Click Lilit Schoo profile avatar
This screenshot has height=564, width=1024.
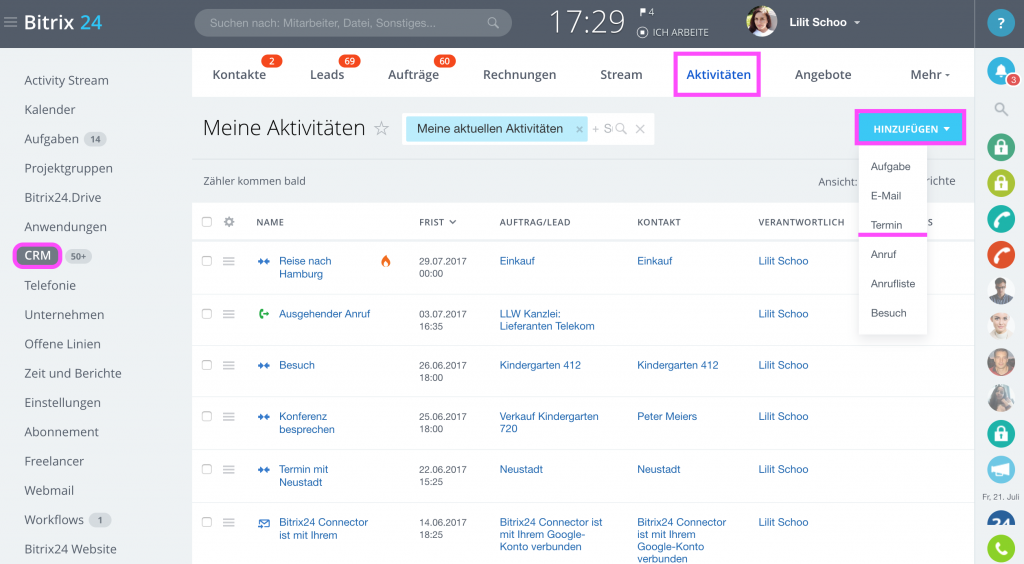click(x=761, y=22)
